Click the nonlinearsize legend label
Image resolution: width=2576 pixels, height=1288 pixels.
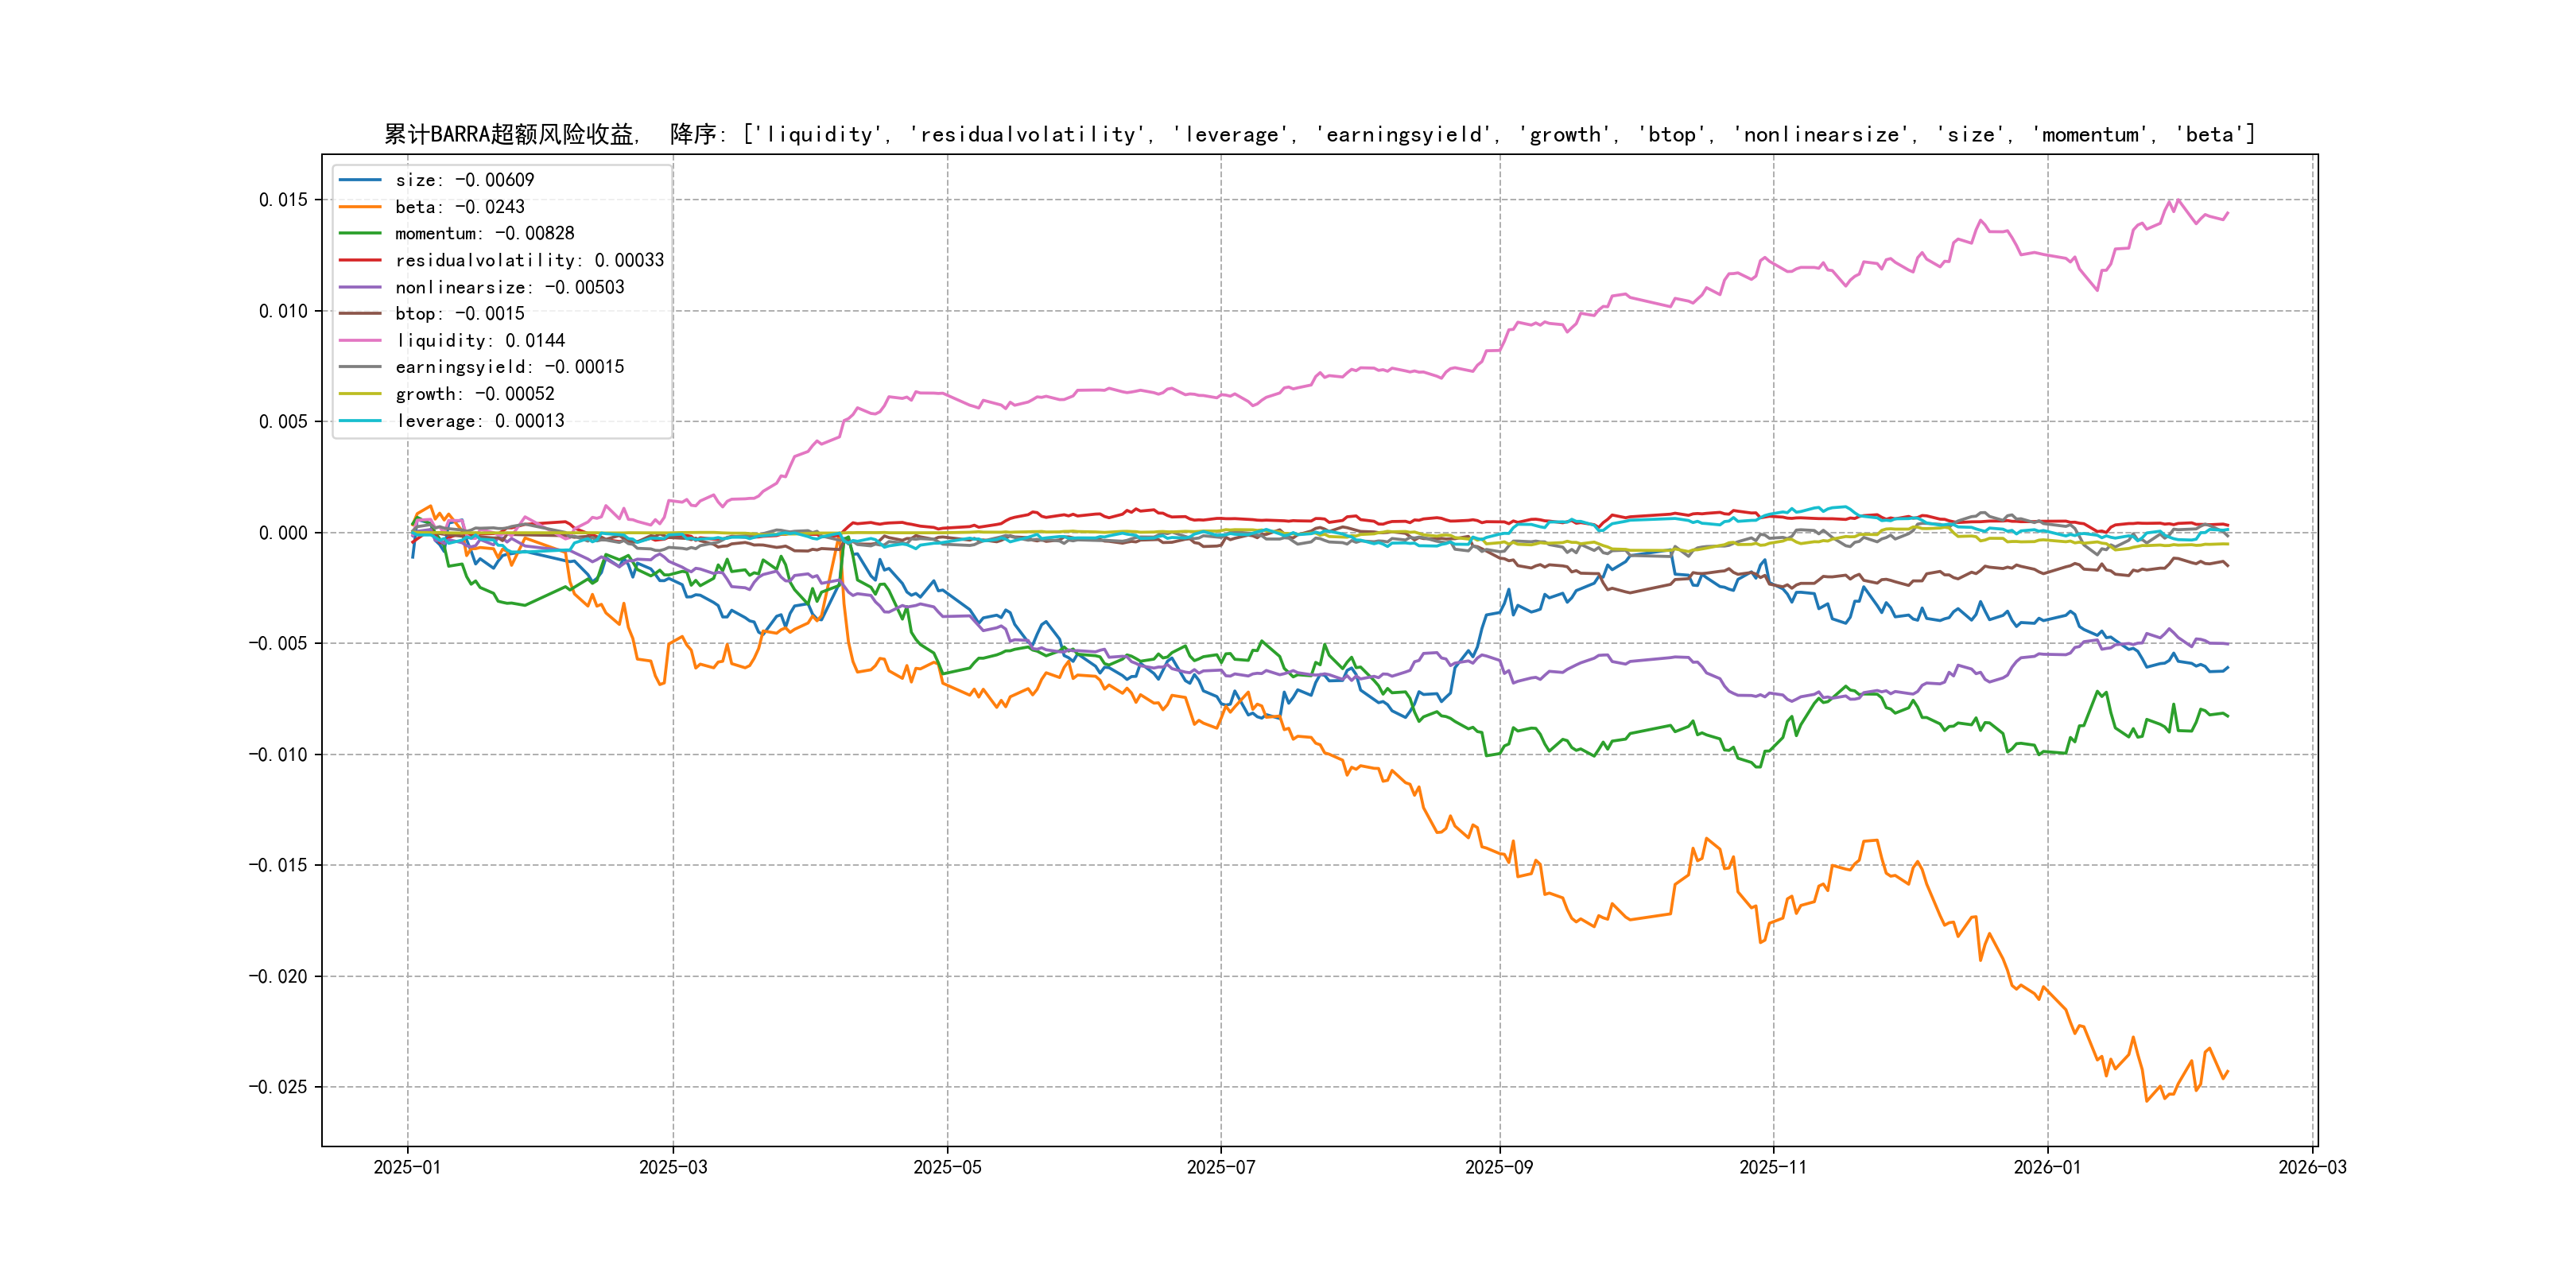click(509, 287)
